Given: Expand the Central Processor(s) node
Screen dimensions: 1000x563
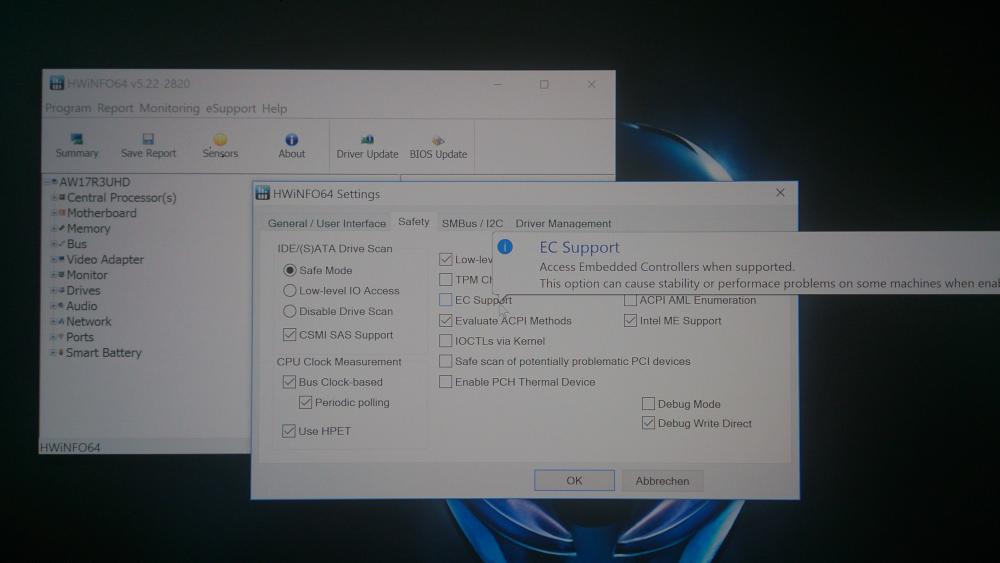Looking at the screenshot, I should [53, 198].
